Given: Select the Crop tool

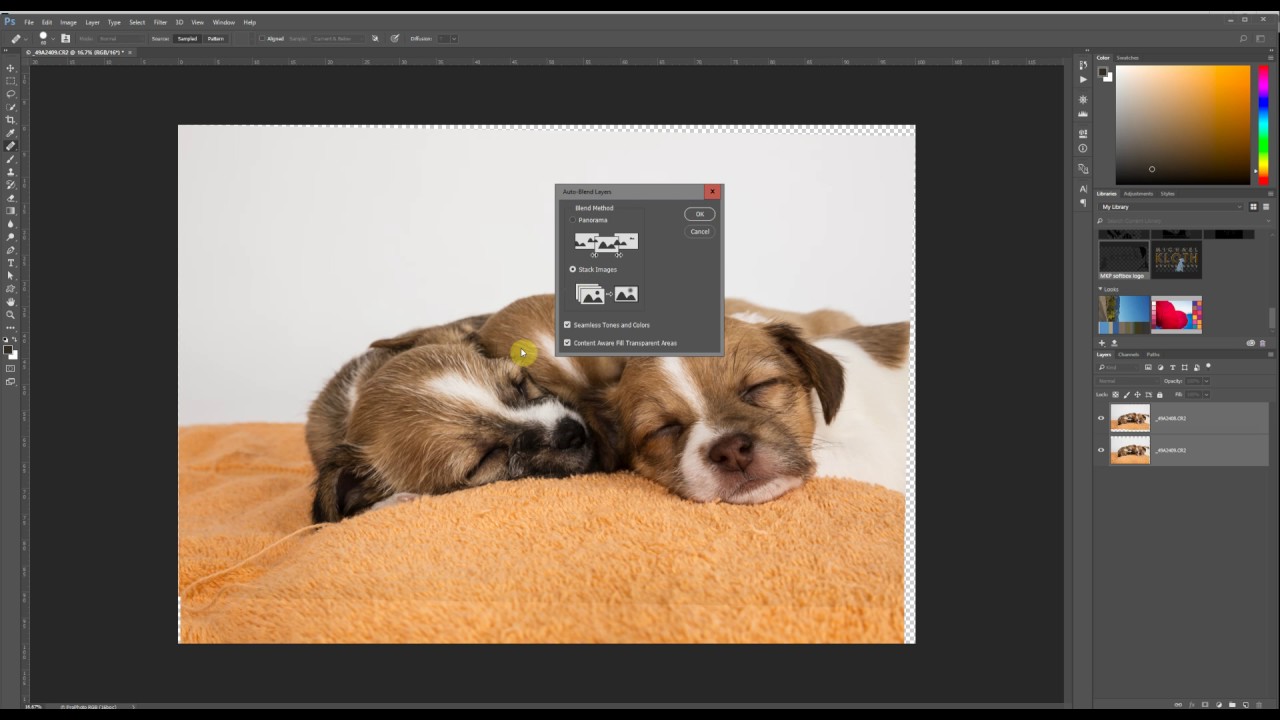Looking at the screenshot, I should [11, 119].
